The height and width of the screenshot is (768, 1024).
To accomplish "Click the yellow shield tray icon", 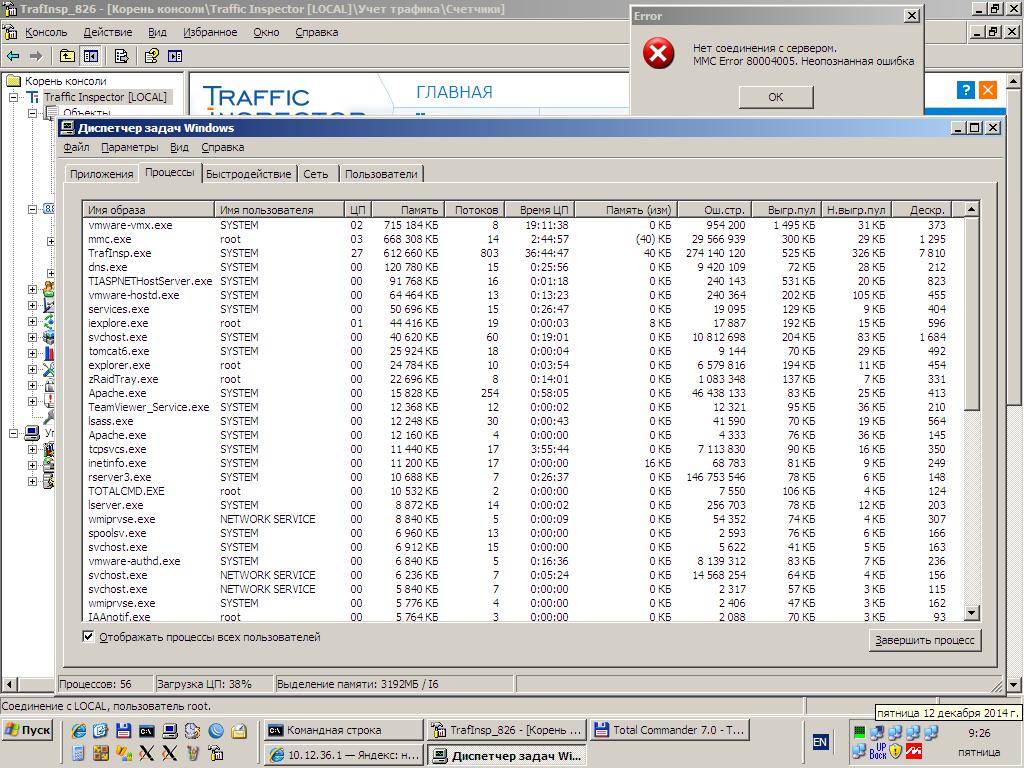I will click(895, 752).
